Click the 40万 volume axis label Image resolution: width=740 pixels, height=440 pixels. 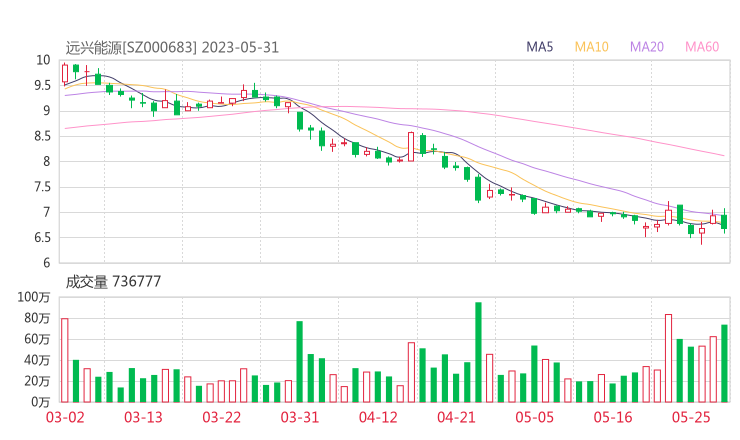click(x=37, y=360)
